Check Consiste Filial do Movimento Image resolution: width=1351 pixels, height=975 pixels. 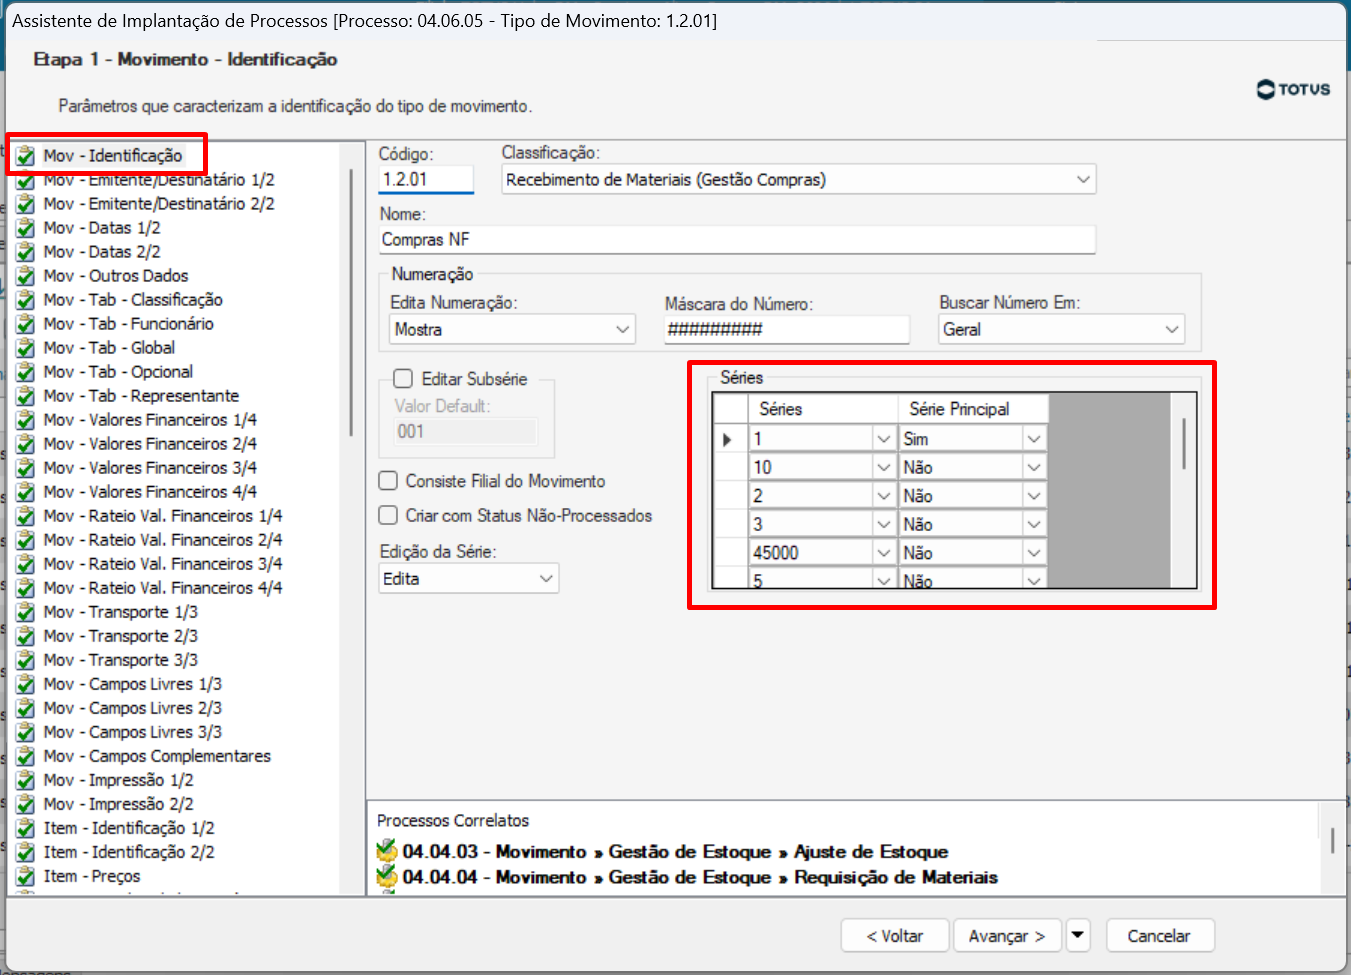coord(388,481)
